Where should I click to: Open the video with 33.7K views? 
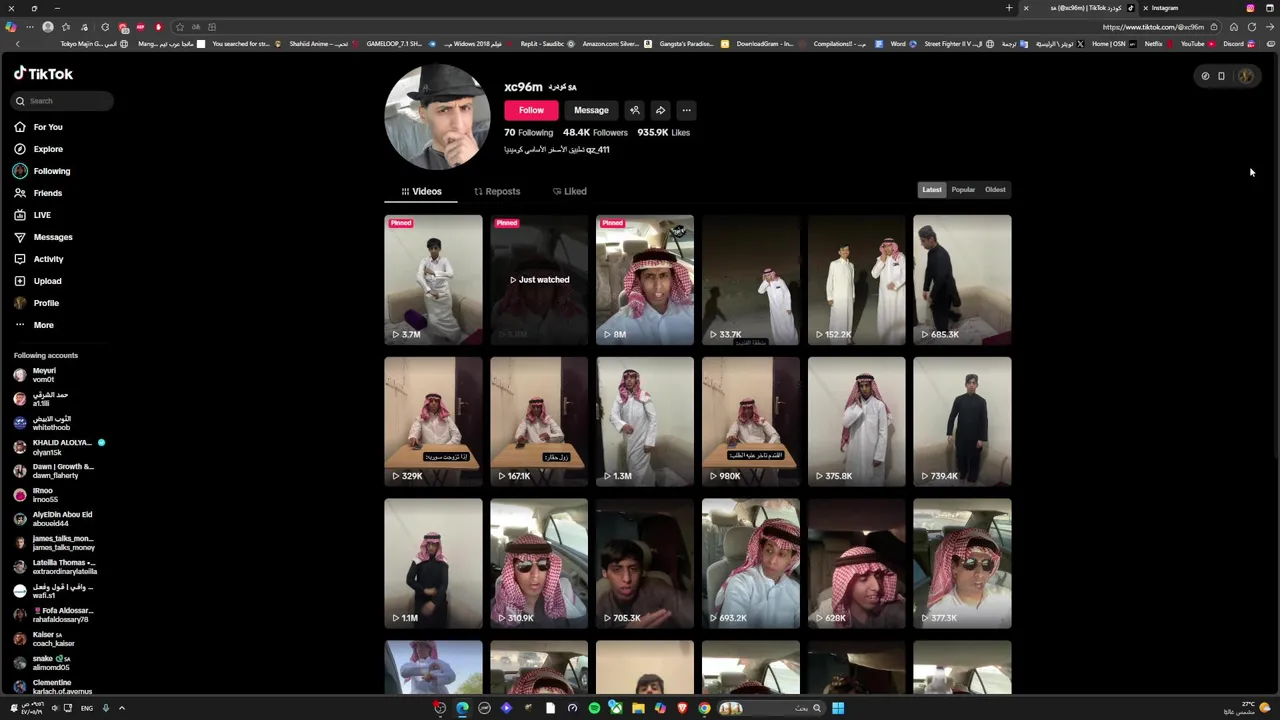click(751, 280)
